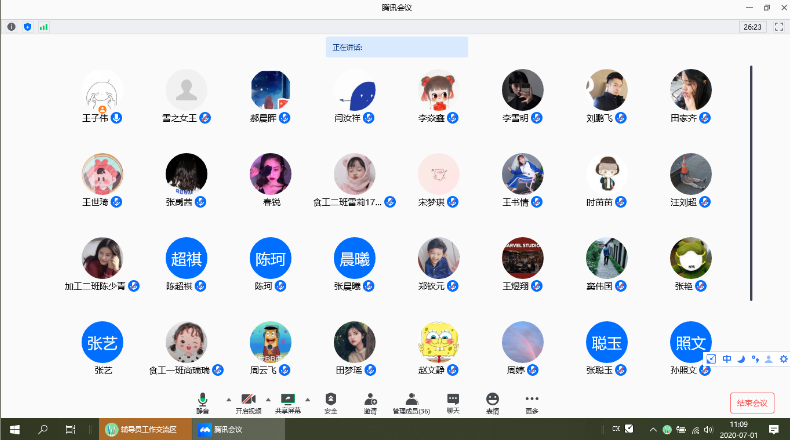The image size is (790, 440).
Task: Click the 邀请 (Invite) icon
Action: tap(370, 399)
